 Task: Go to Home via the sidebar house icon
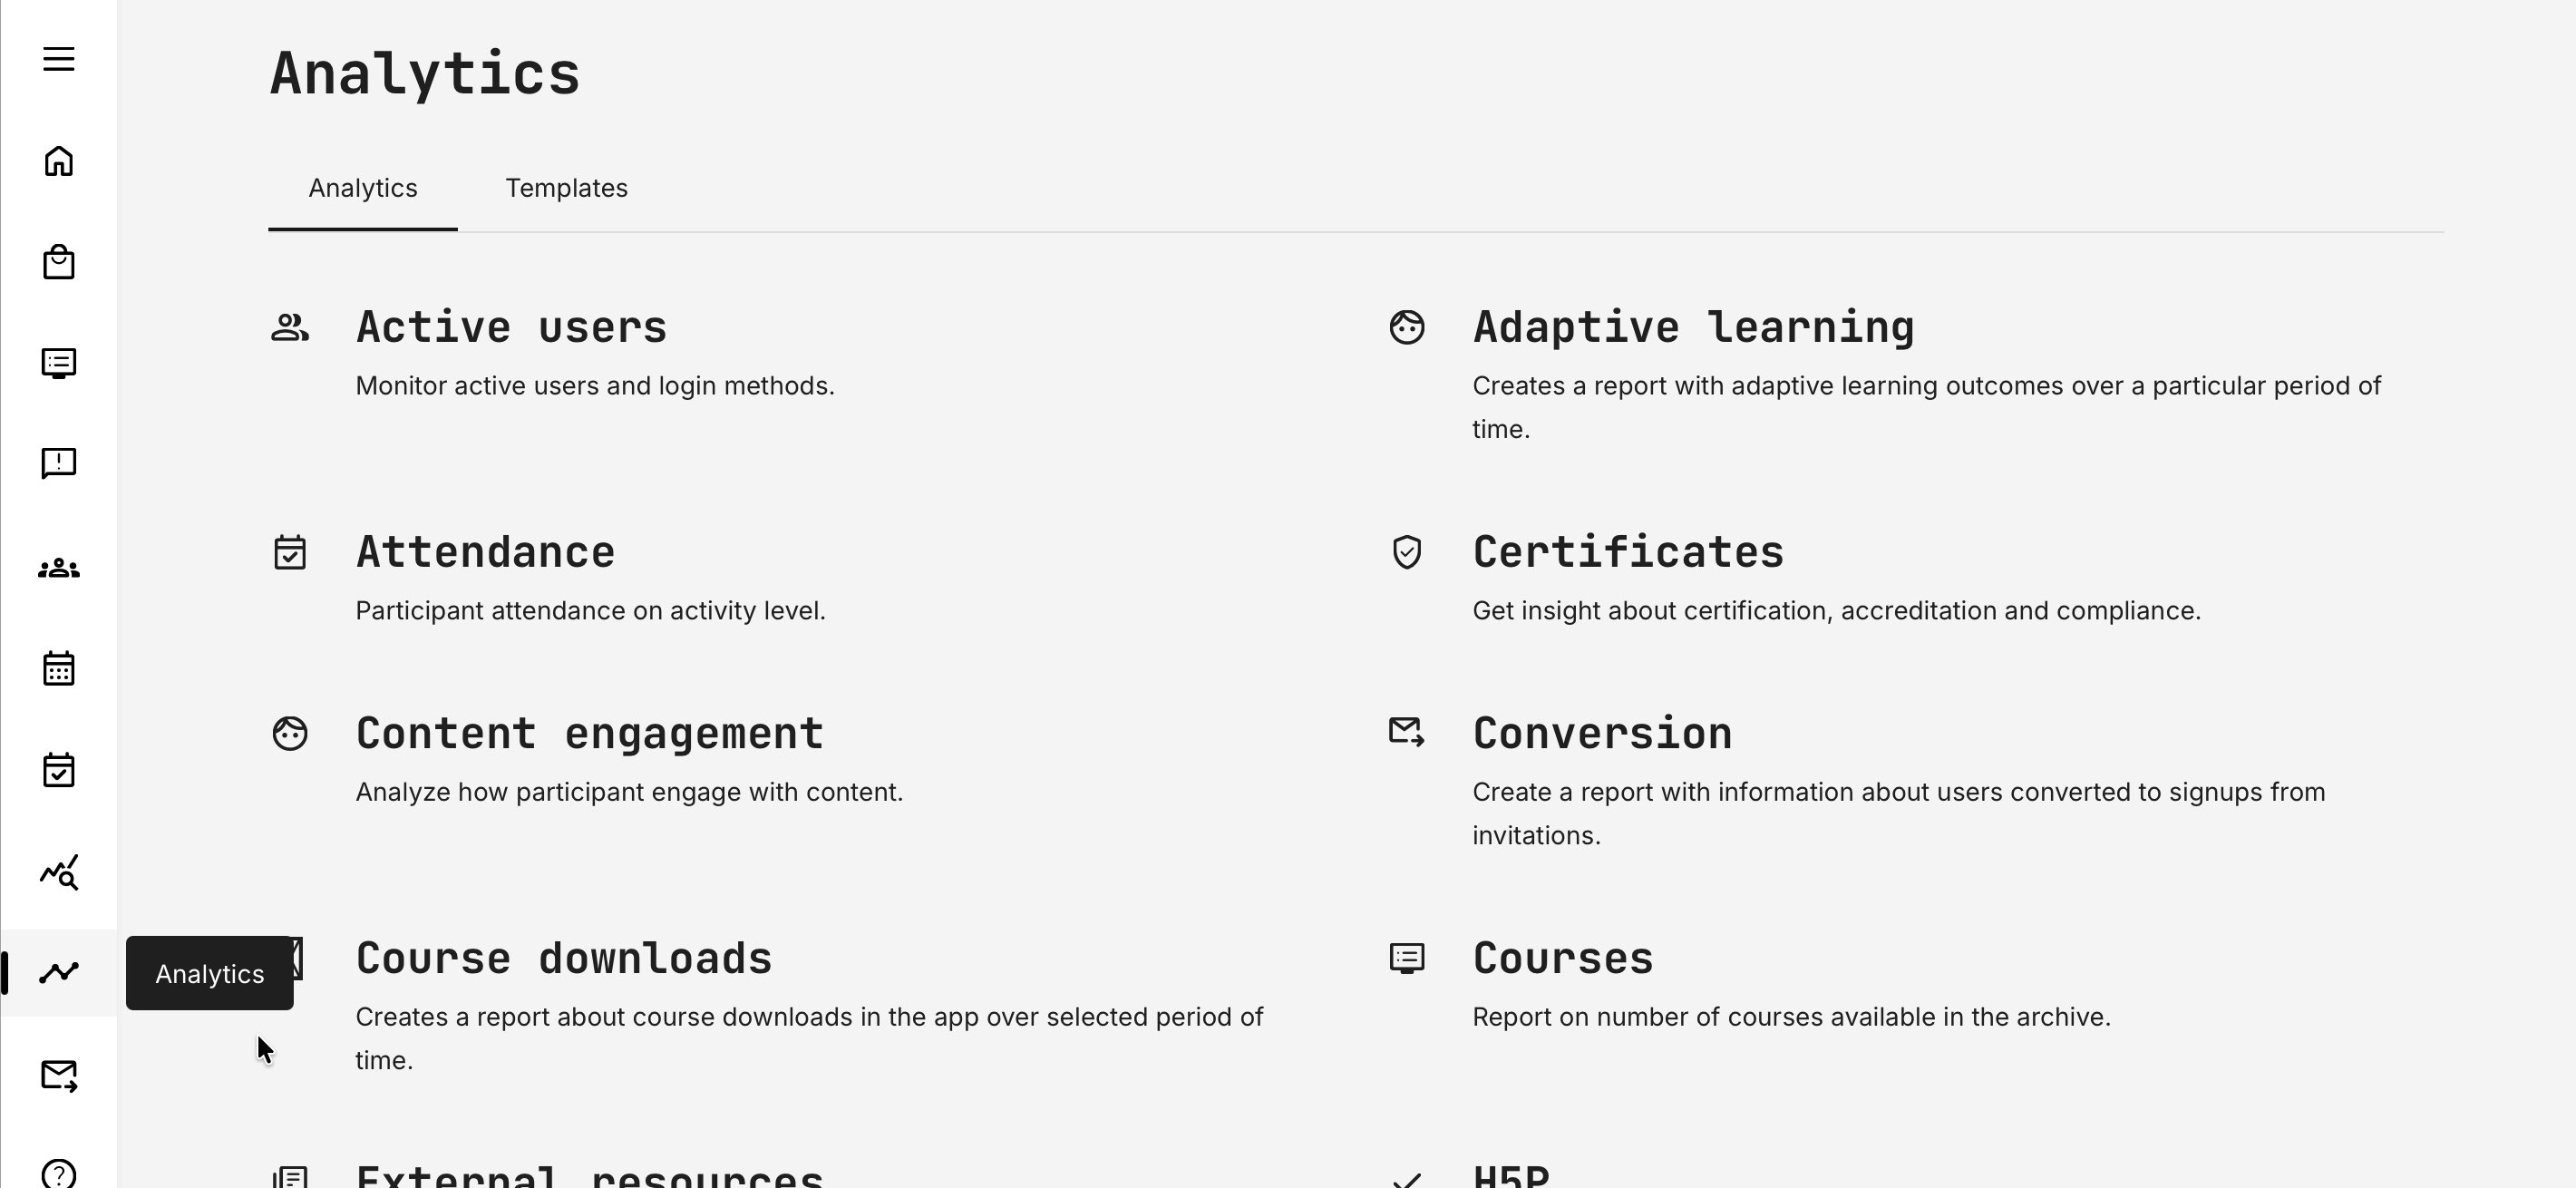coord(59,160)
